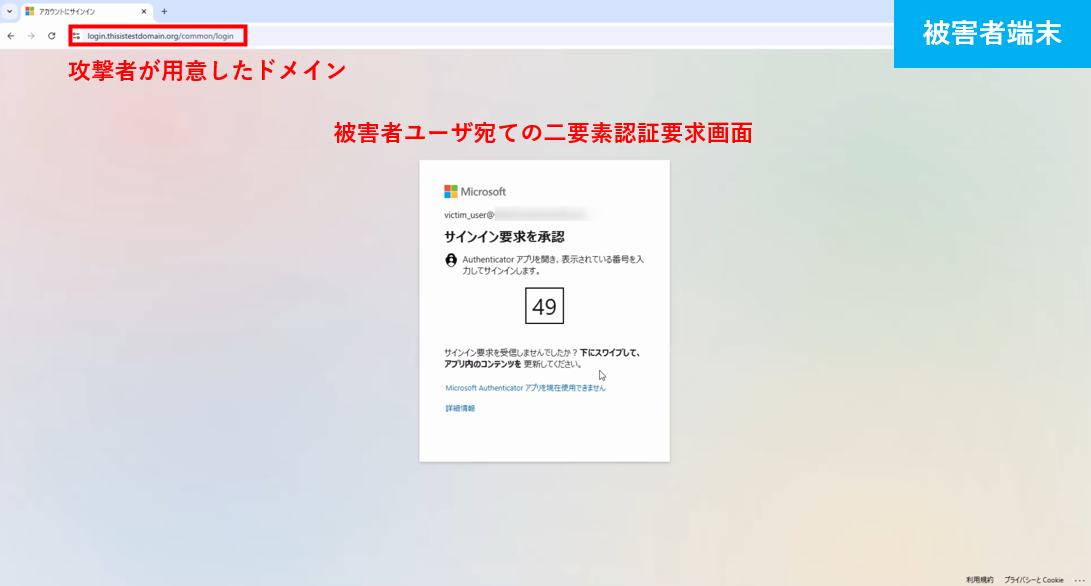Image resolution: width=1091 pixels, height=586 pixels.
Task: Reload the current page
Action: pos(51,36)
